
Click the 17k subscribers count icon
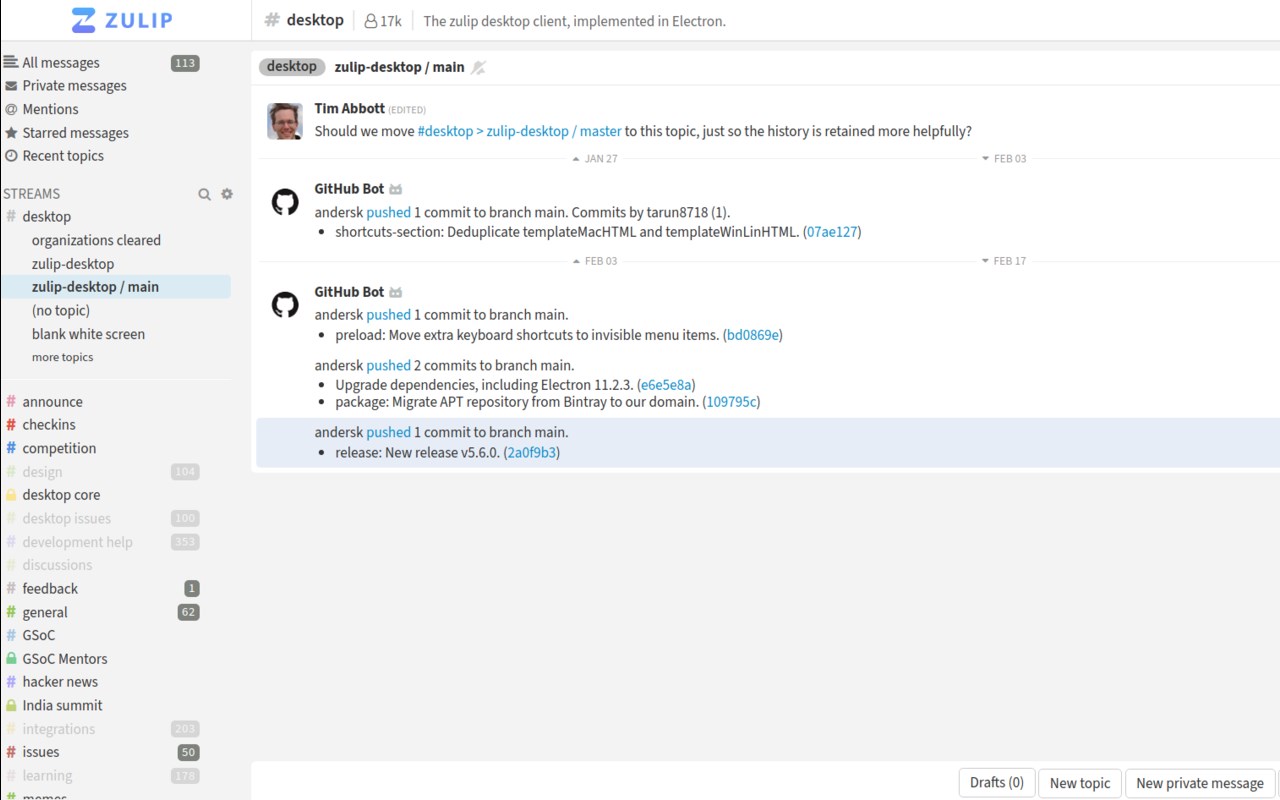pyautogui.click(x=383, y=21)
